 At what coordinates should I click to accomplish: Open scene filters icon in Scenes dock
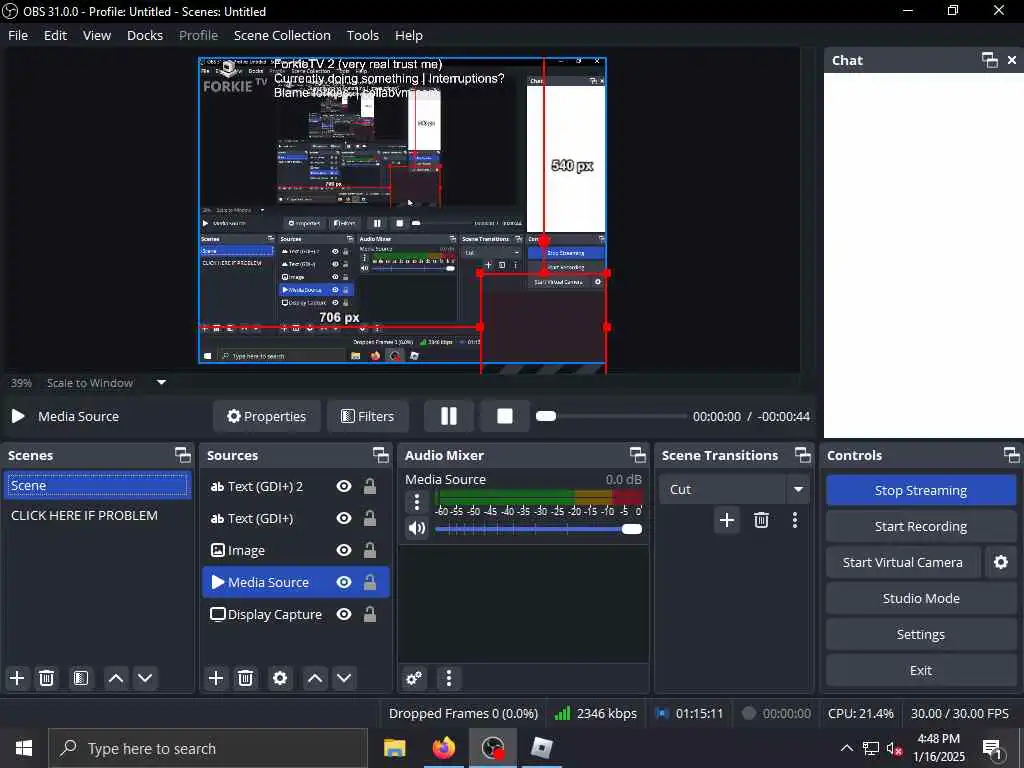point(81,678)
